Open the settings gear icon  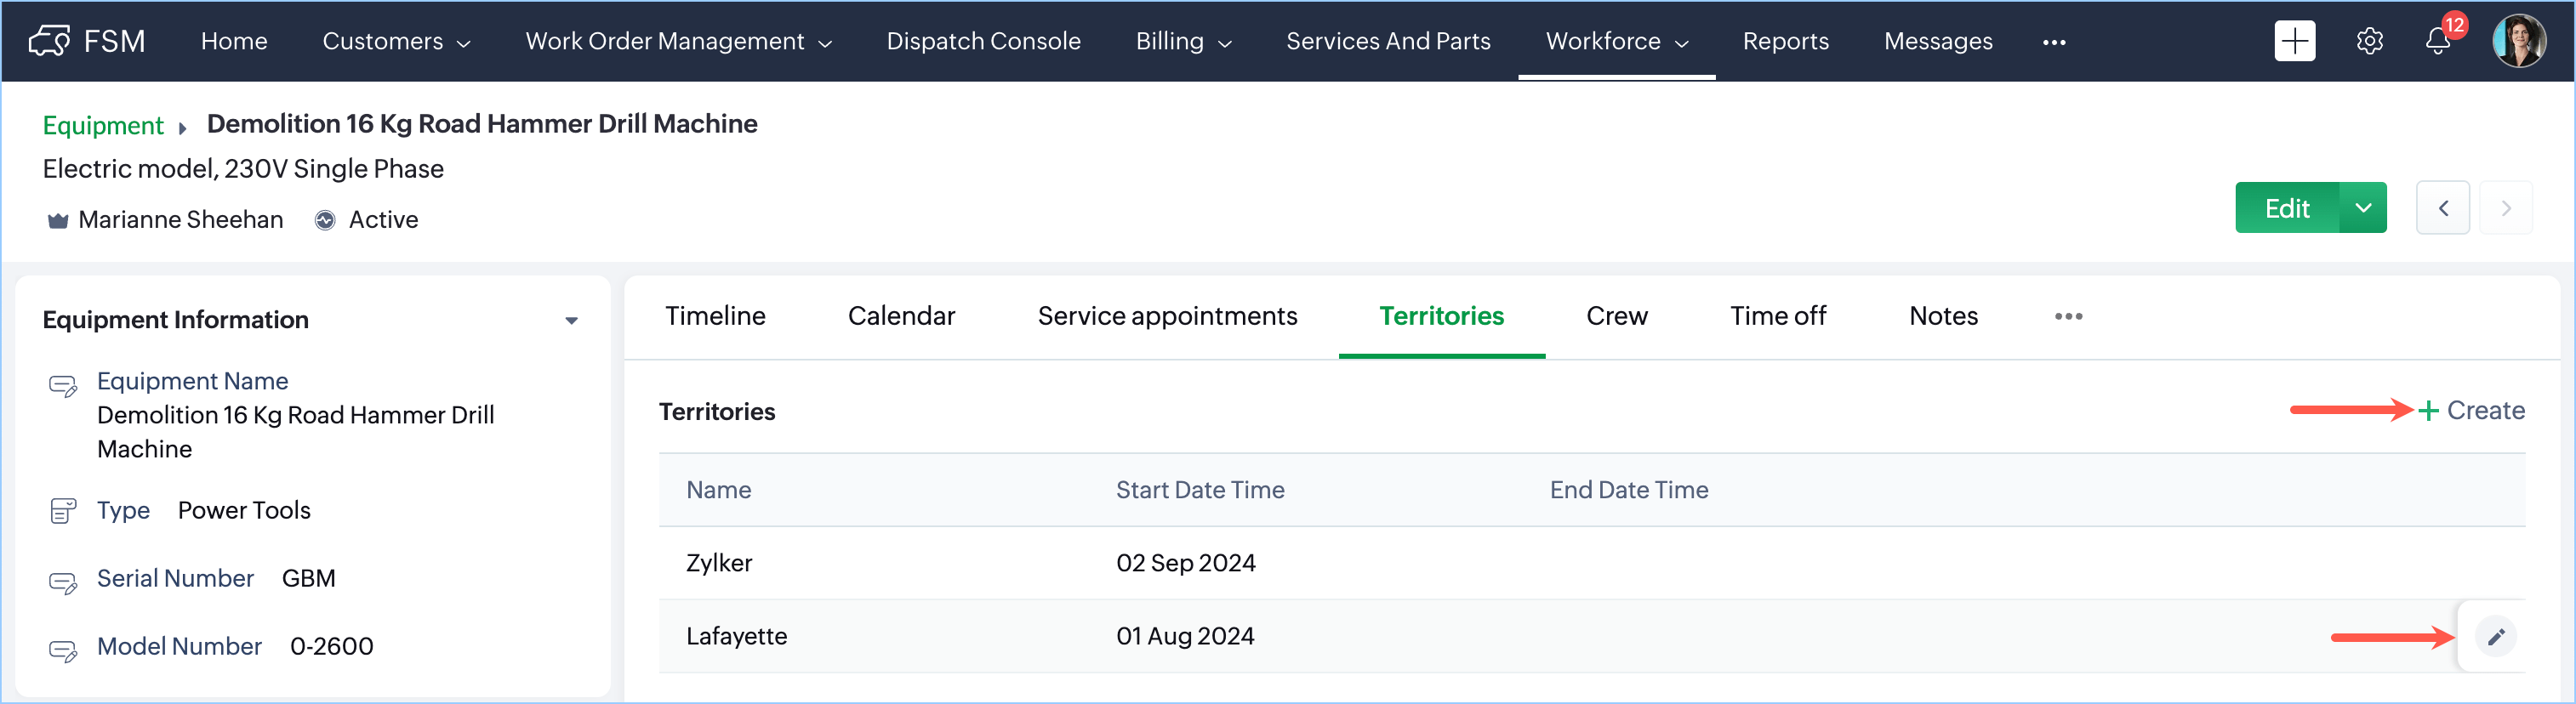pos(2369,41)
